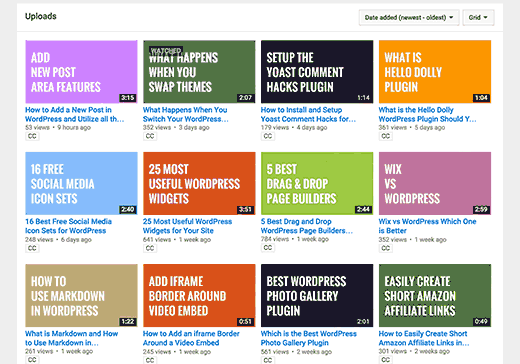Click '784 views • 1 week ago' text
This screenshot has height=364, width=520.
[295, 239]
